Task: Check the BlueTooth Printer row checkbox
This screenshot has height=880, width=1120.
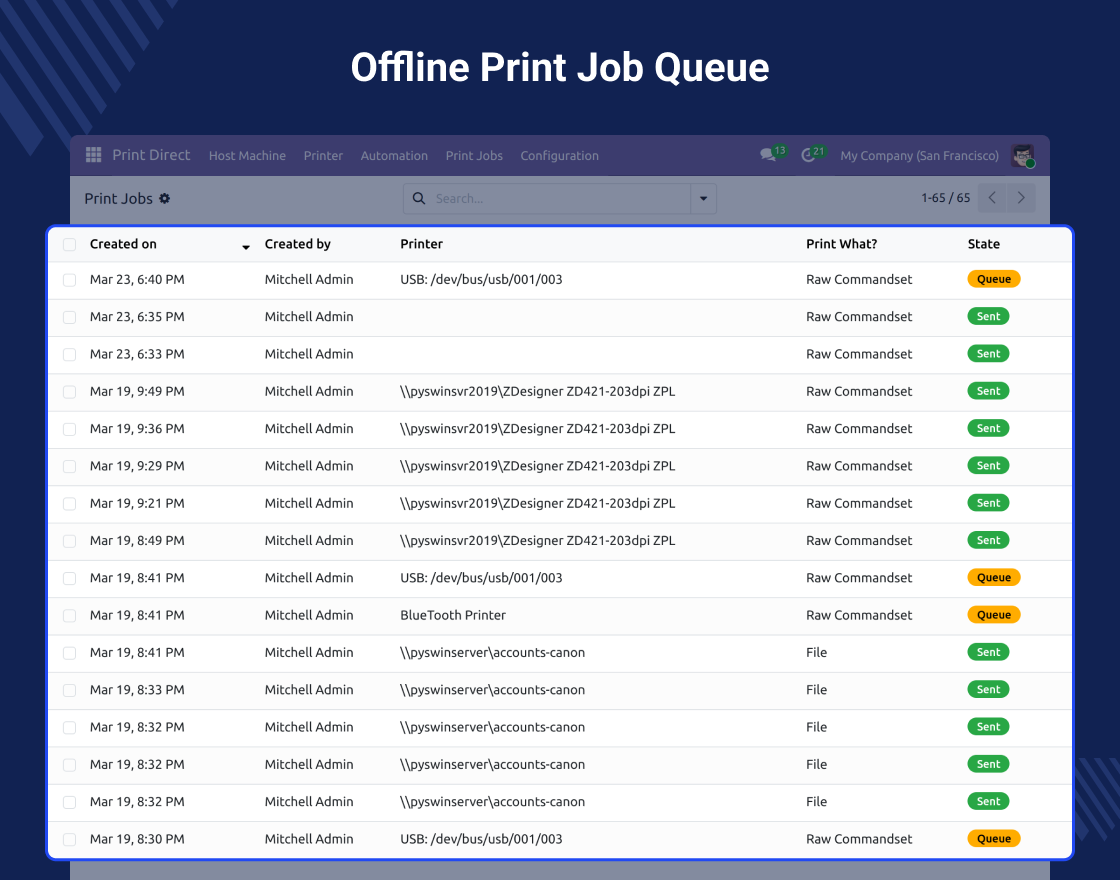Action: (69, 616)
